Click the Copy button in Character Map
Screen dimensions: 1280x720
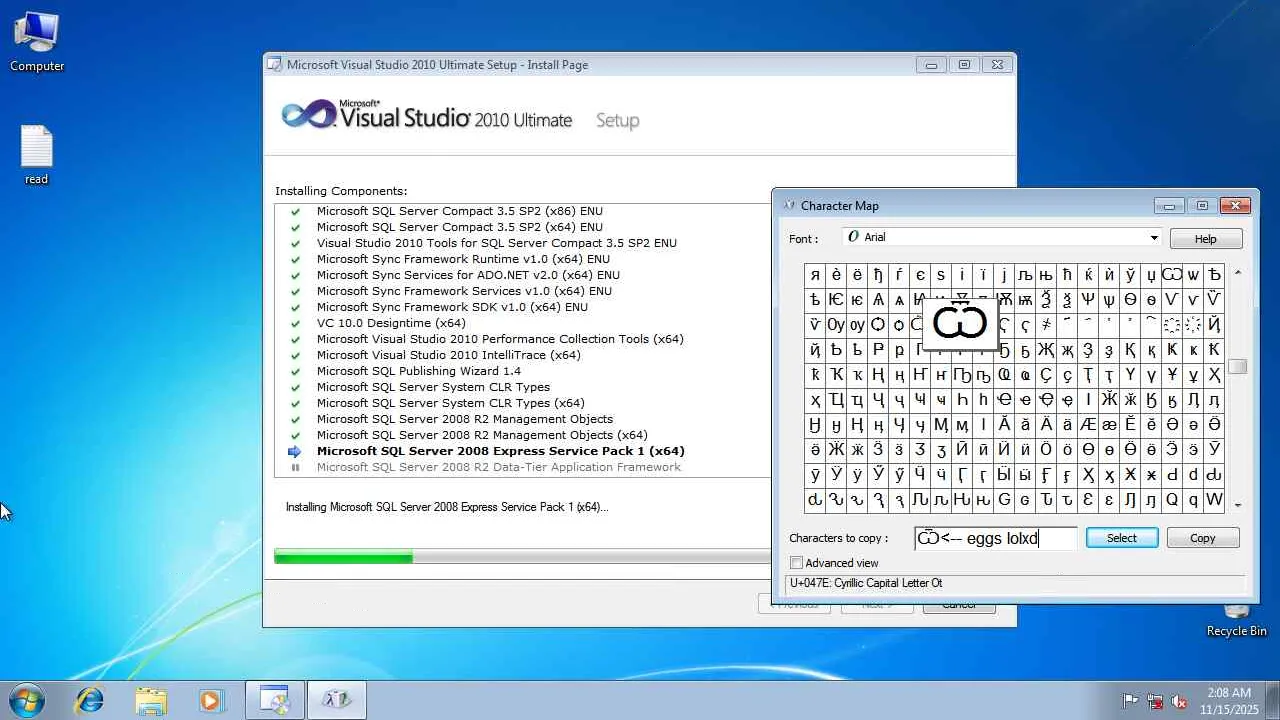tap(1203, 538)
